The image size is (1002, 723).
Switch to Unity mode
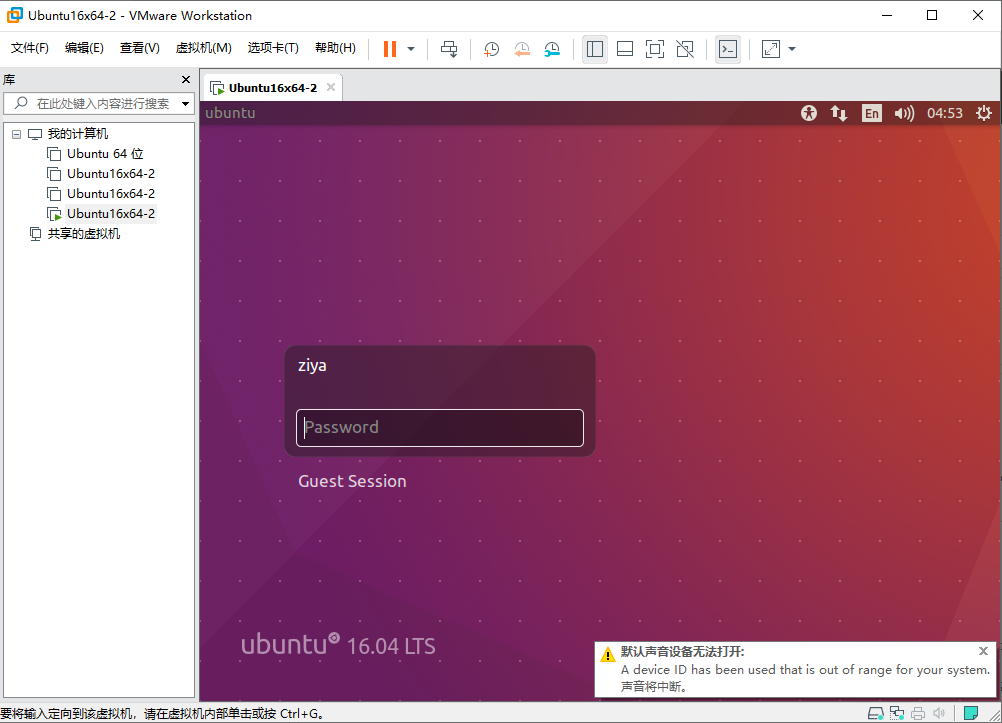pyautogui.click(x=685, y=49)
